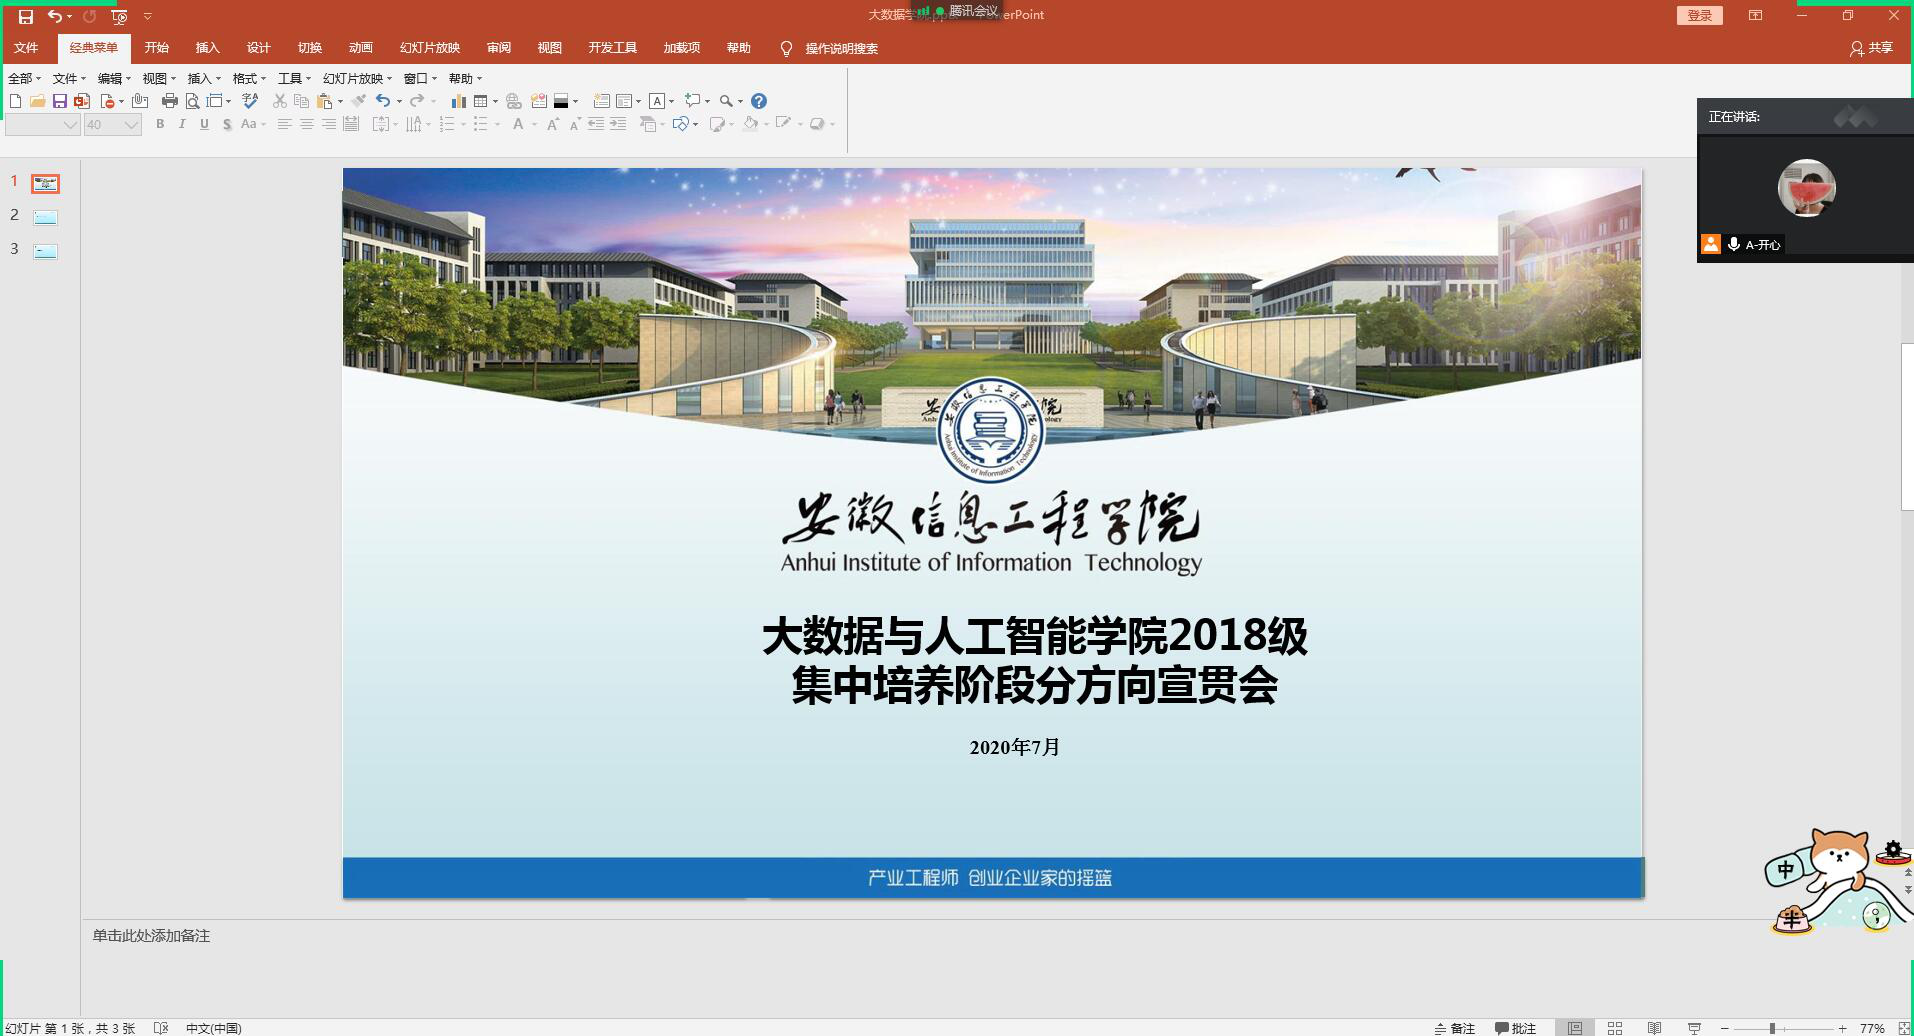Toggle Bold formatting button
1914x1036 pixels.
(160, 124)
